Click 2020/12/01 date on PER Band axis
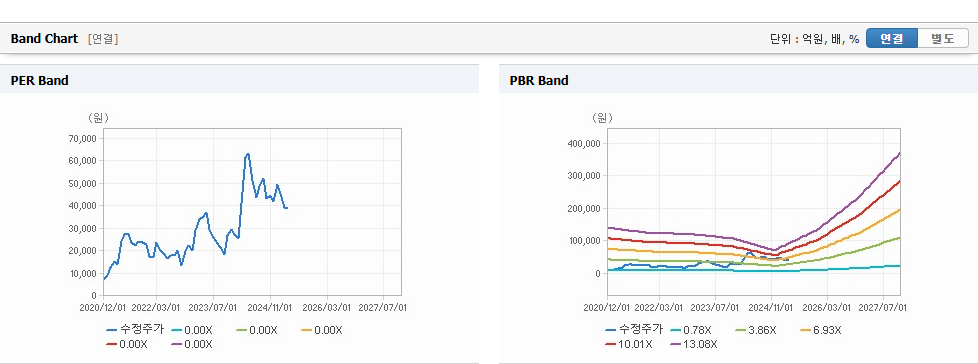Screen dimensions: 978x364 [102, 307]
